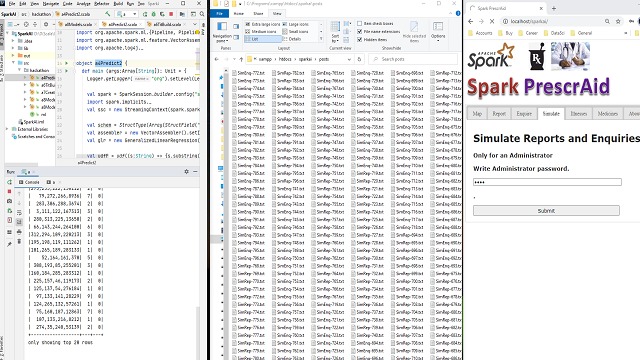
Task: Collapse the src folder in Project tree
Action: tap(13, 63)
